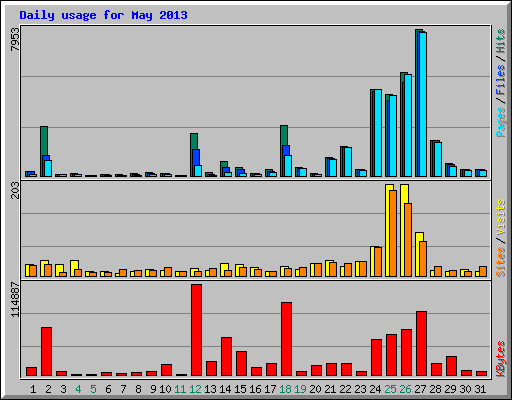Click the 'Daily usage for May 2013' title
The image size is (512, 400).
click(103, 15)
